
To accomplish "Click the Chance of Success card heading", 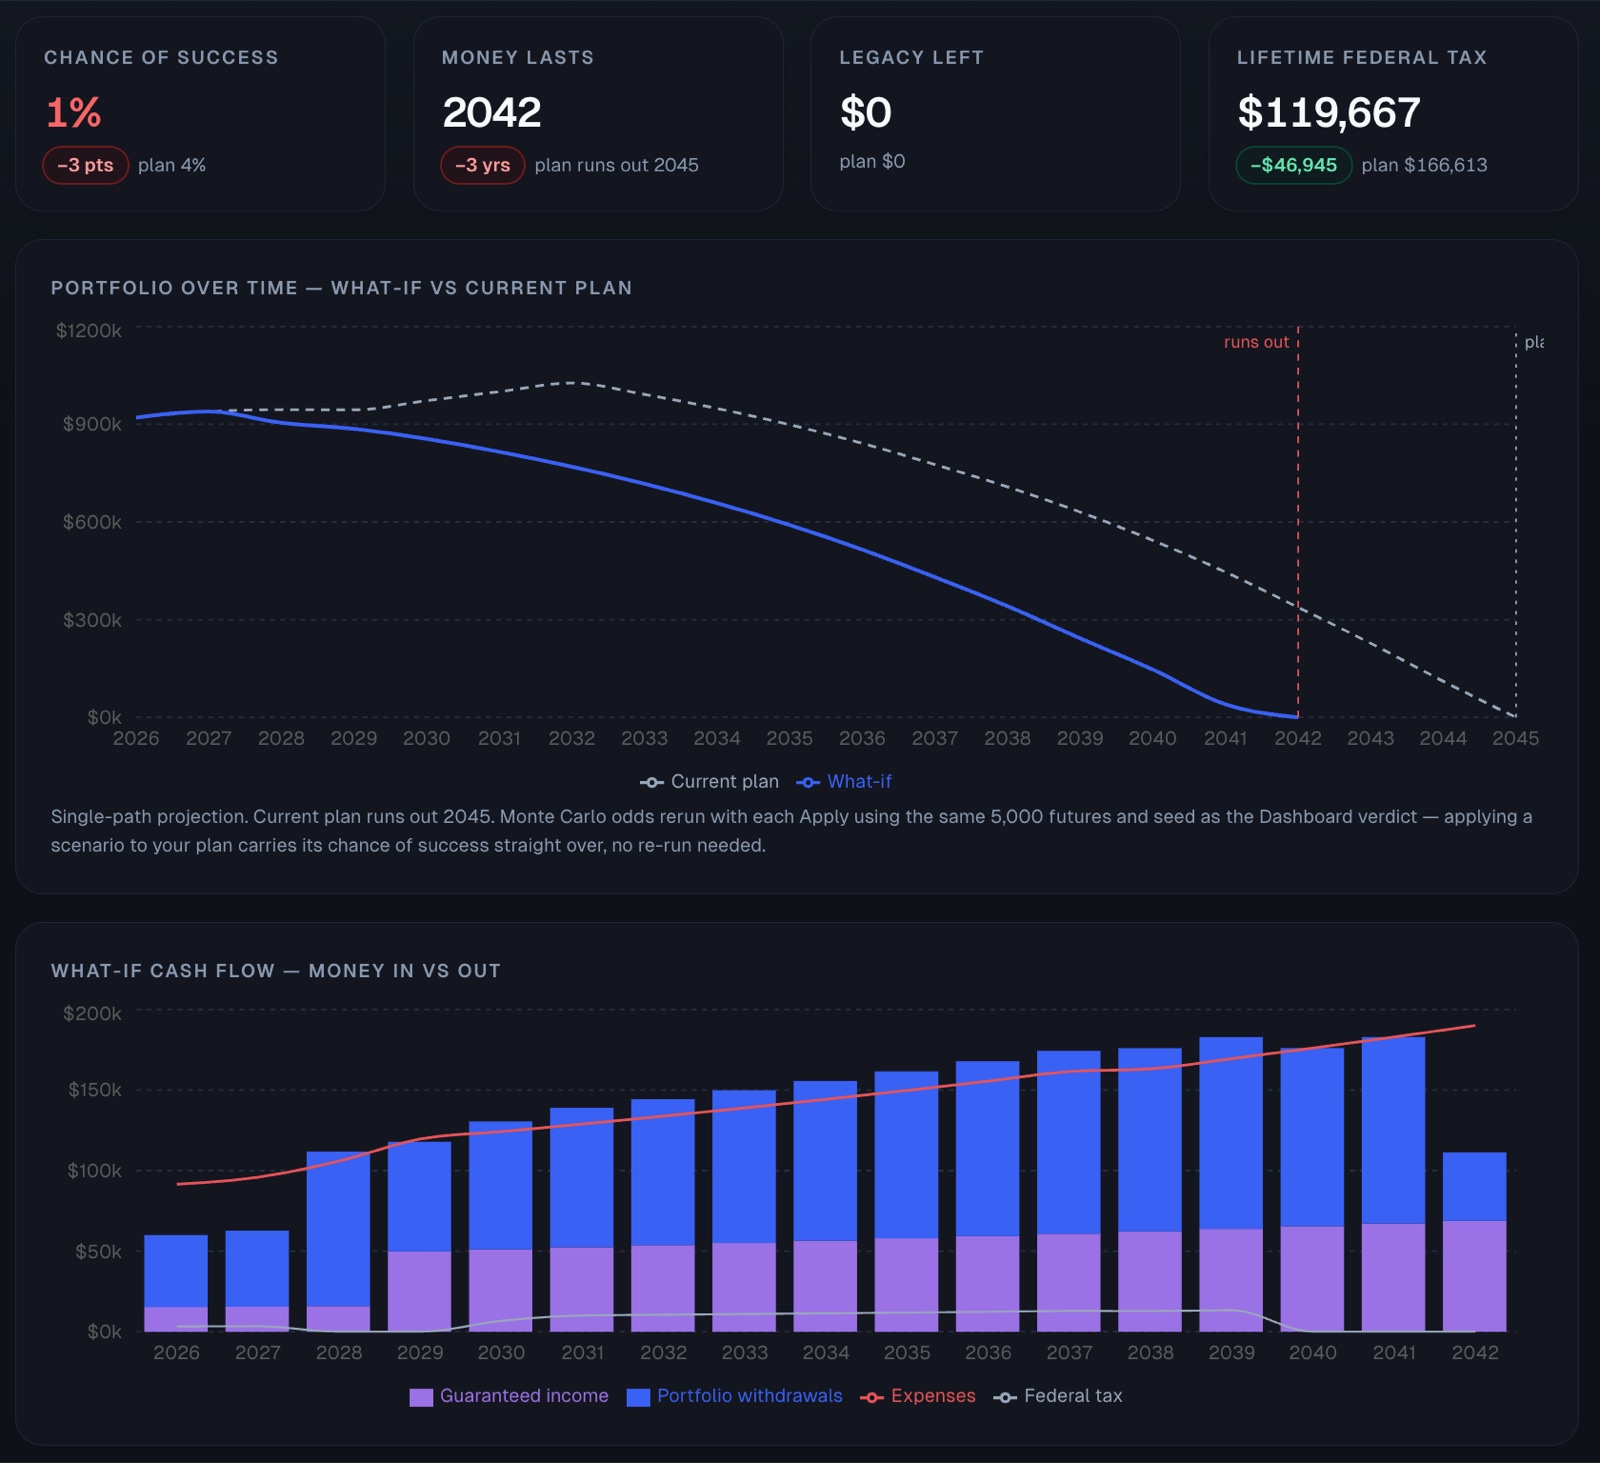I will coord(161,57).
